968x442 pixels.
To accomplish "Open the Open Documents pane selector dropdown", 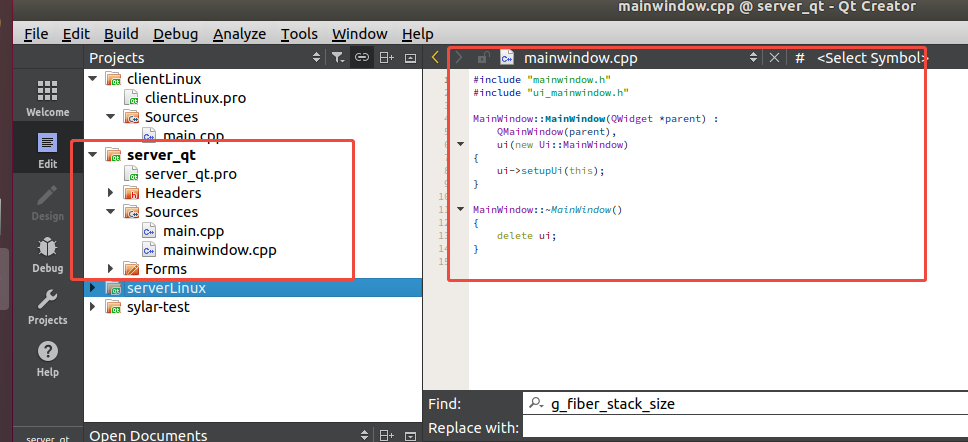I will [364, 436].
